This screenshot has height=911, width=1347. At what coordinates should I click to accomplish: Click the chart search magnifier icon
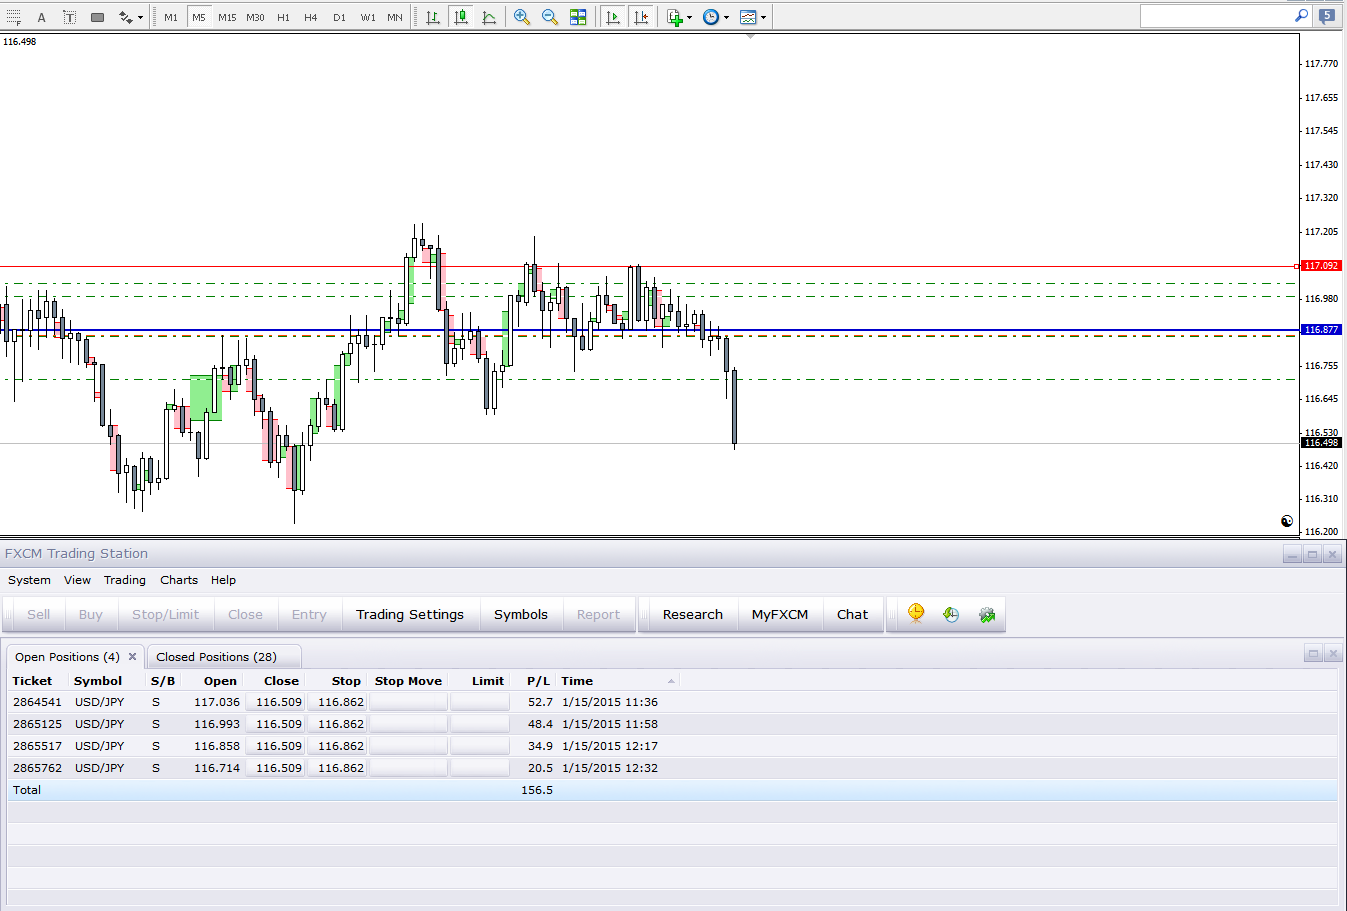coord(1301,16)
